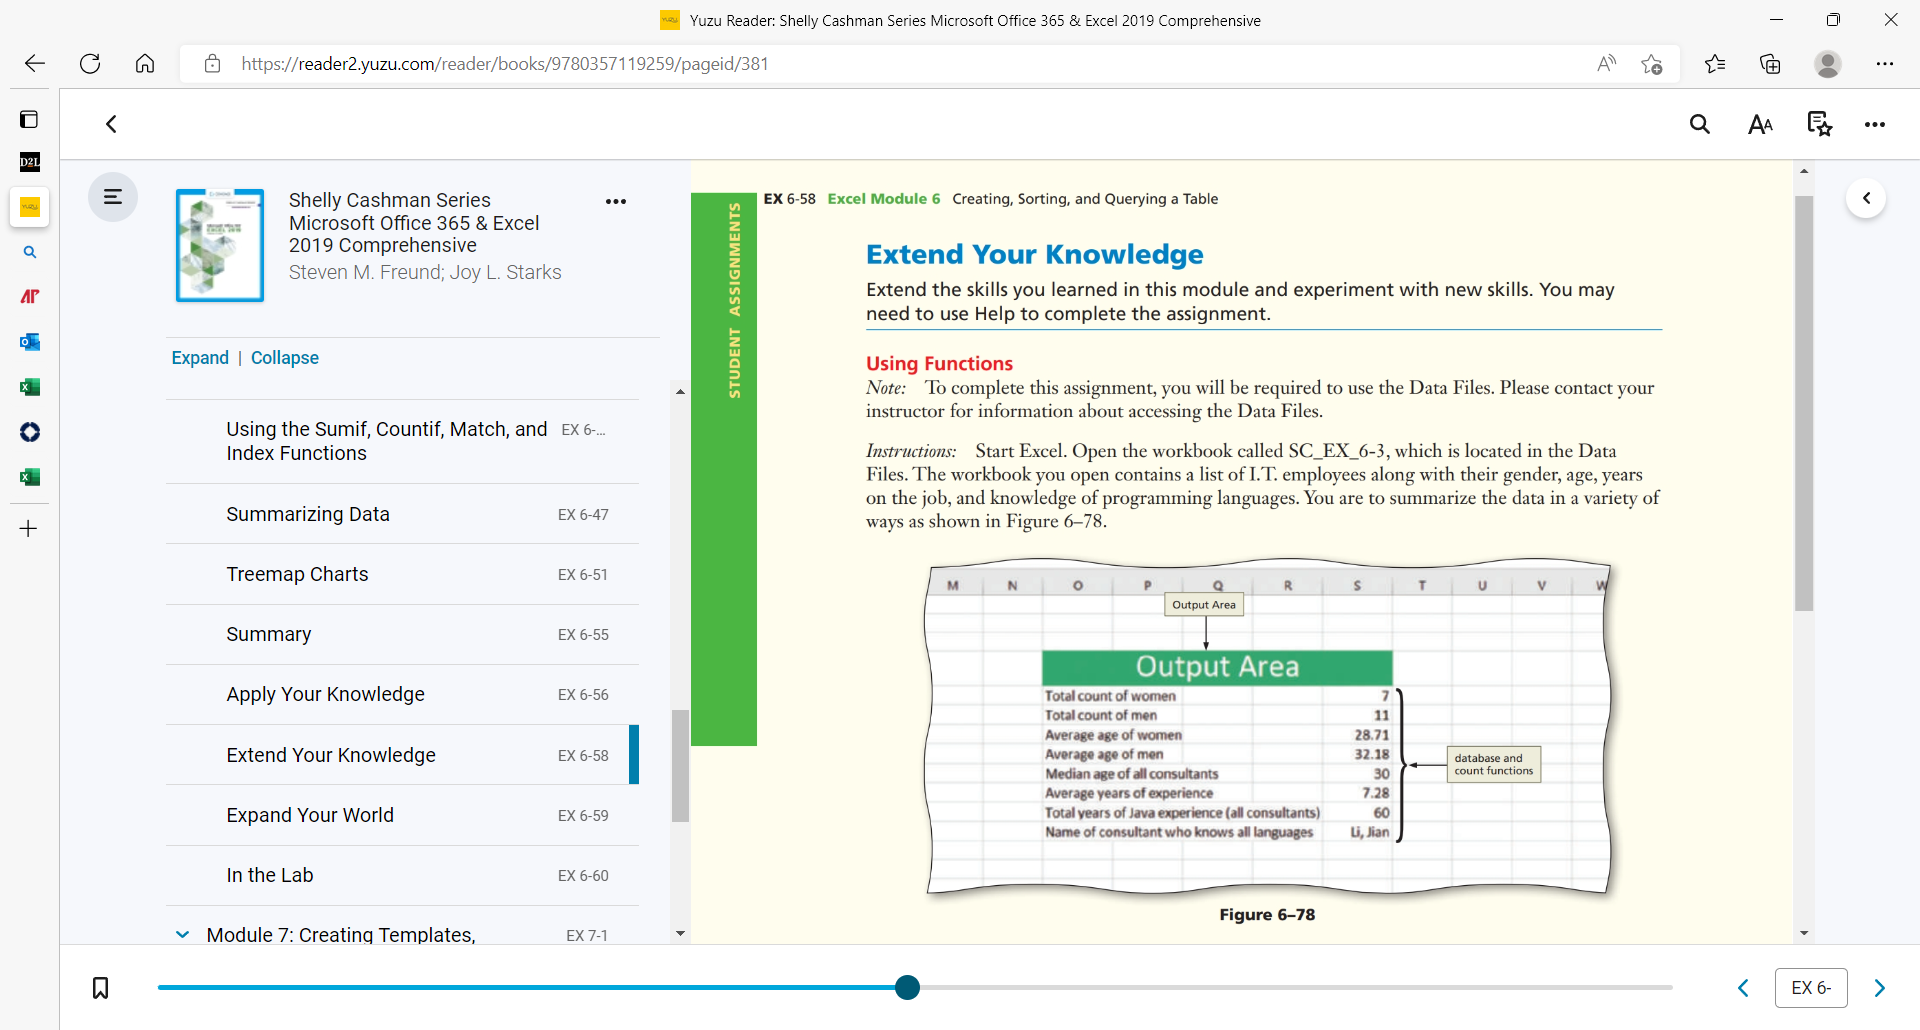
Task: Go to the next page arrow
Action: [1880, 988]
